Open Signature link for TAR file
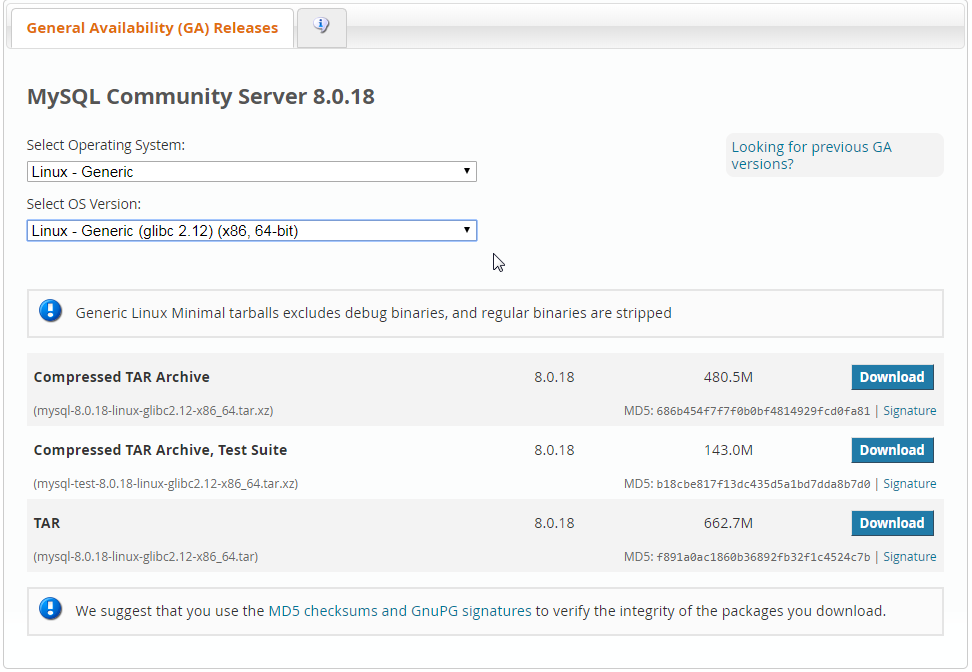972x672 pixels. [909, 557]
